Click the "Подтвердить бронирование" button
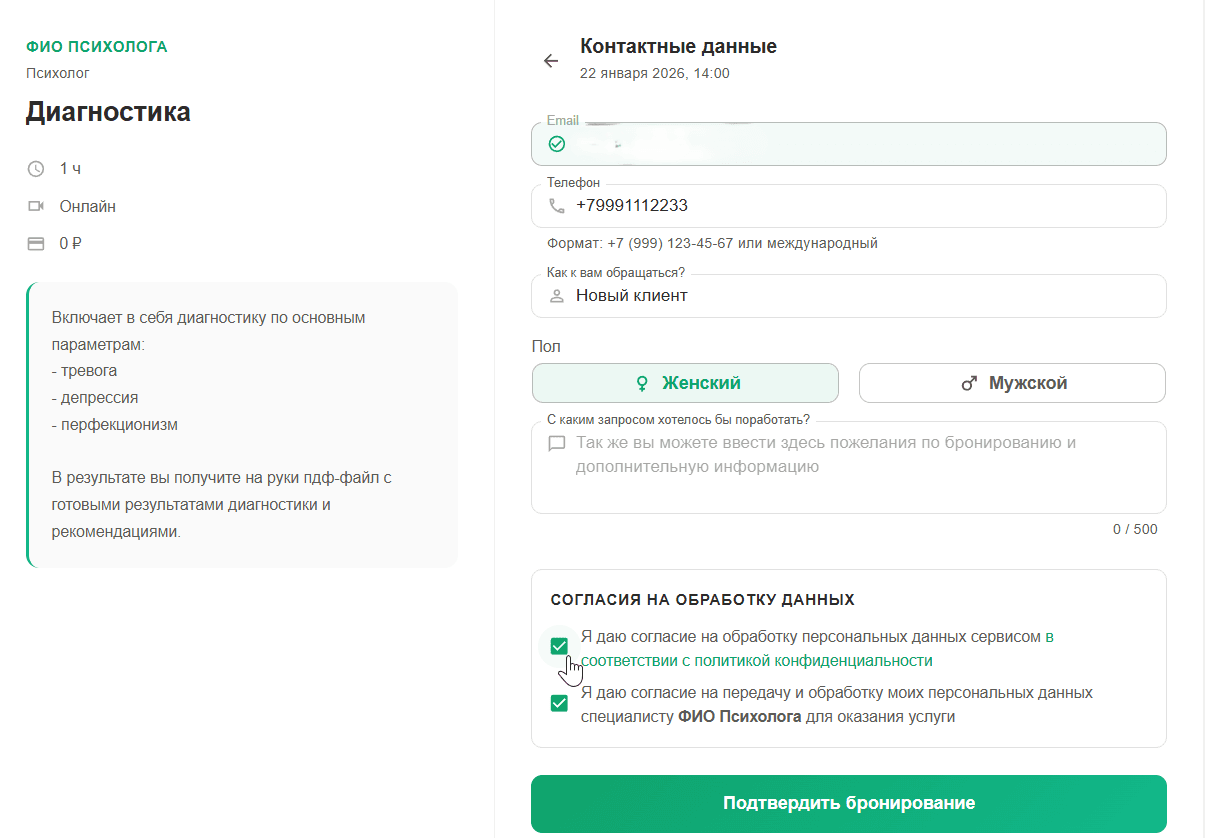 848,803
